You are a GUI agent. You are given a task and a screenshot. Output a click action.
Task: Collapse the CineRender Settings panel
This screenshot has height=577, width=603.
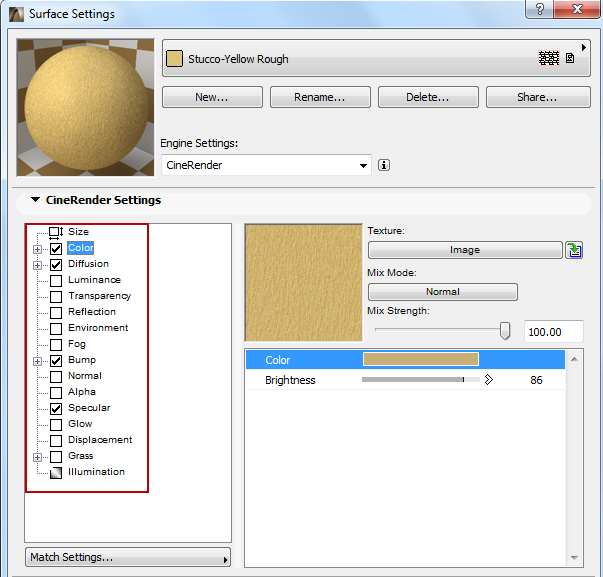pos(35,200)
